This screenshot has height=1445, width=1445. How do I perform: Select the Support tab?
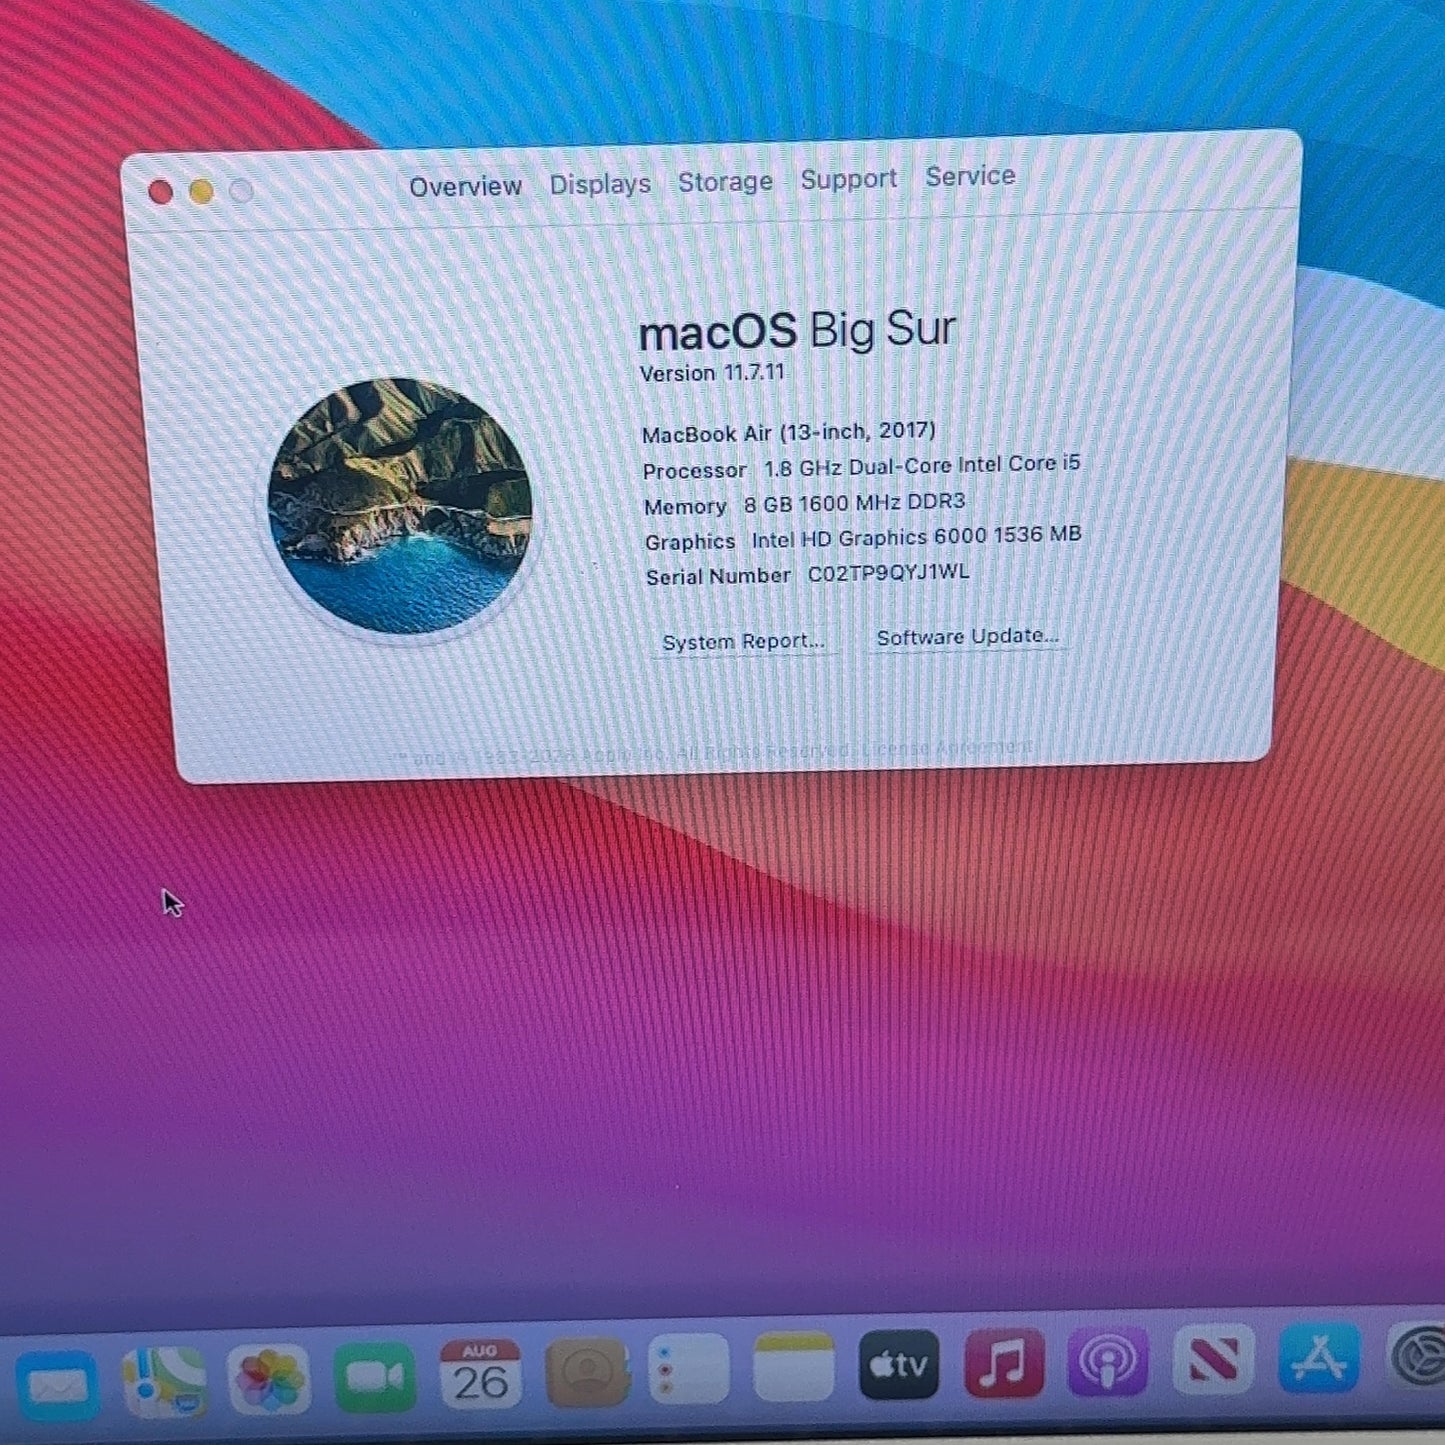pyautogui.click(x=848, y=179)
